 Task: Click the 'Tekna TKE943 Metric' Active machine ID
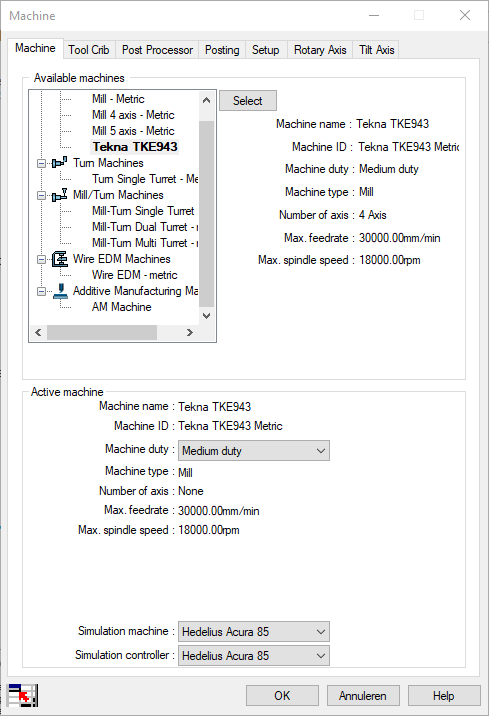point(230,426)
